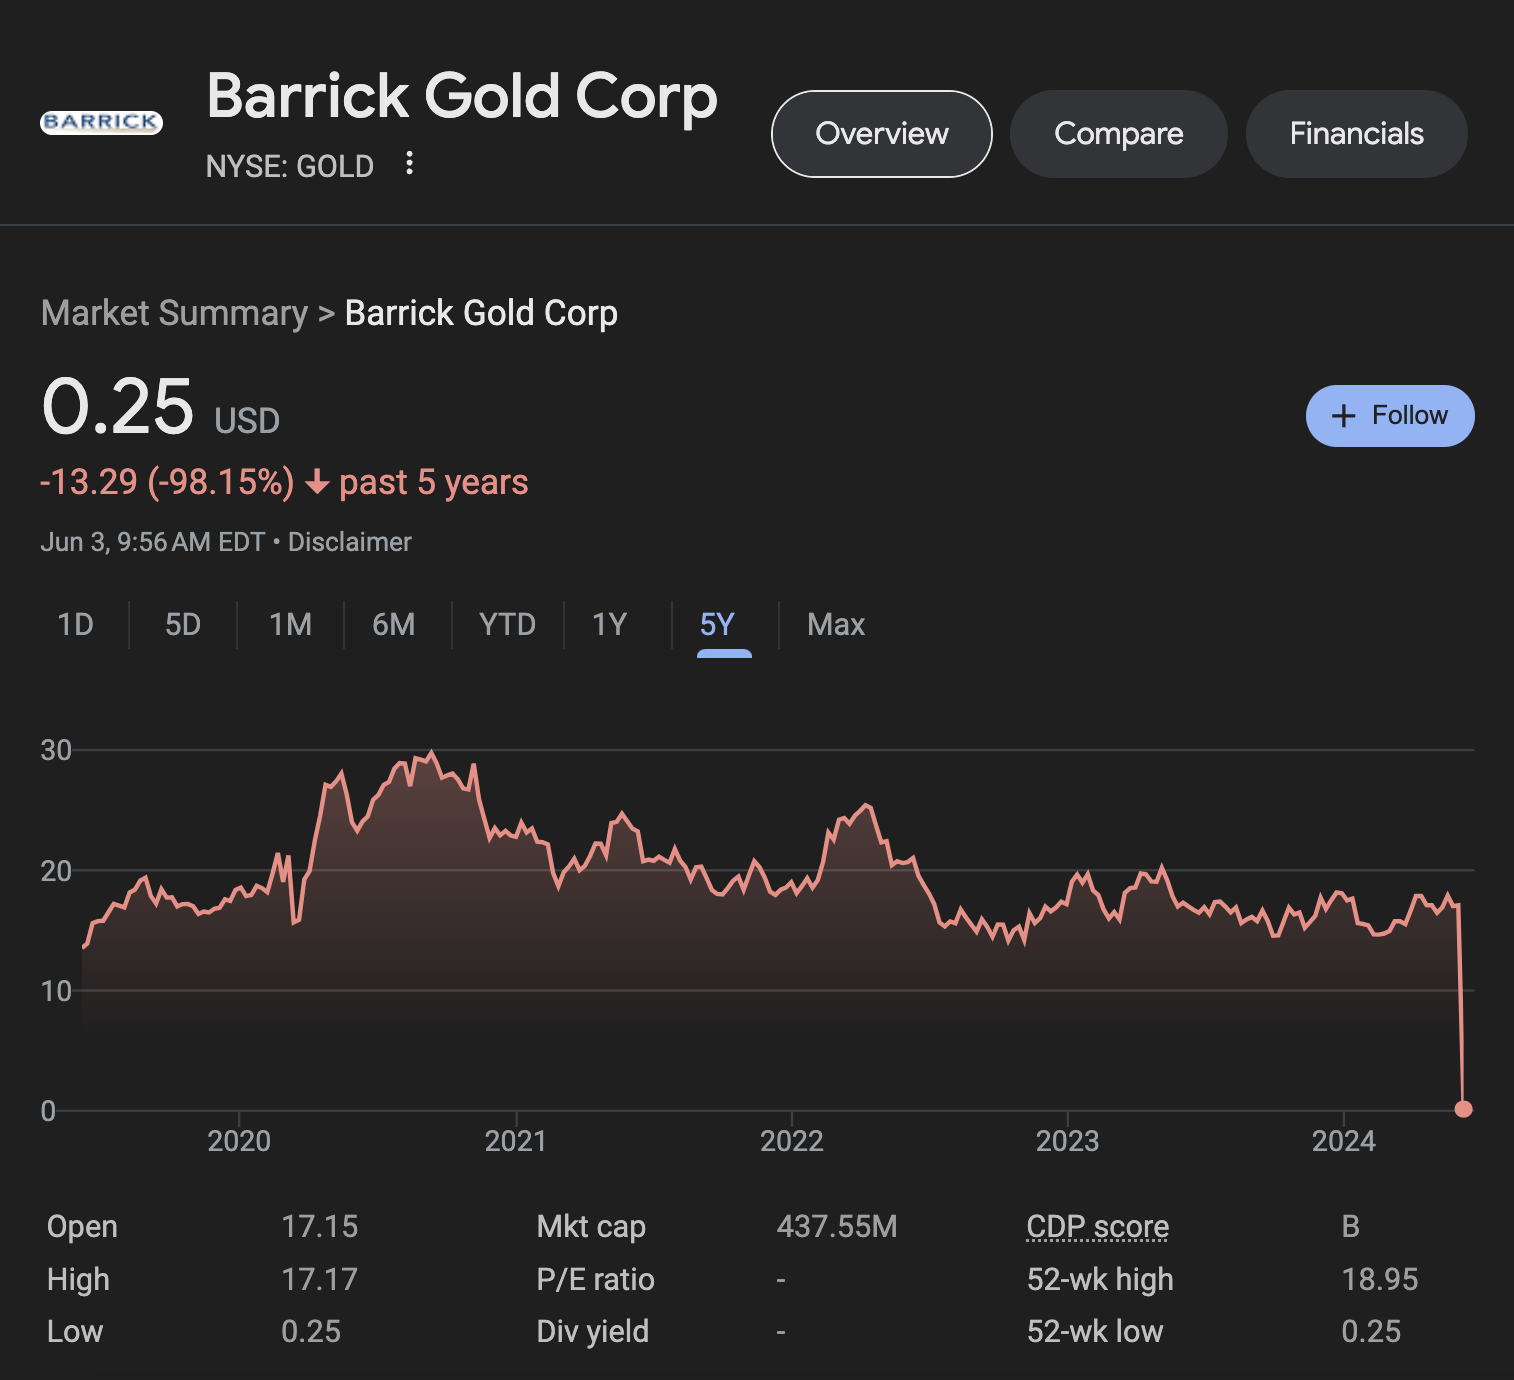Click the 52-wk low label
Image resolution: width=1514 pixels, height=1380 pixels.
pyautogui.click(x=1095, y=1332)
